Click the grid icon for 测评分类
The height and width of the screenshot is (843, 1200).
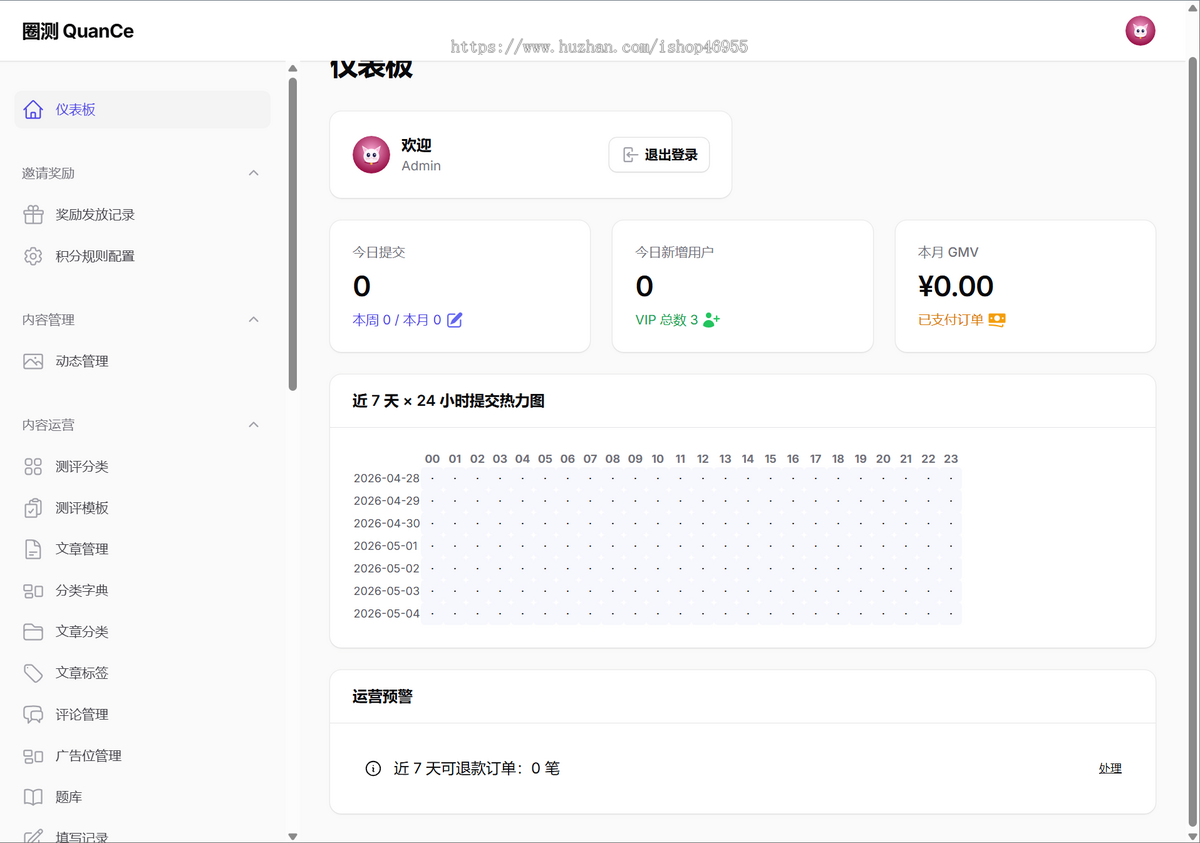33,467
